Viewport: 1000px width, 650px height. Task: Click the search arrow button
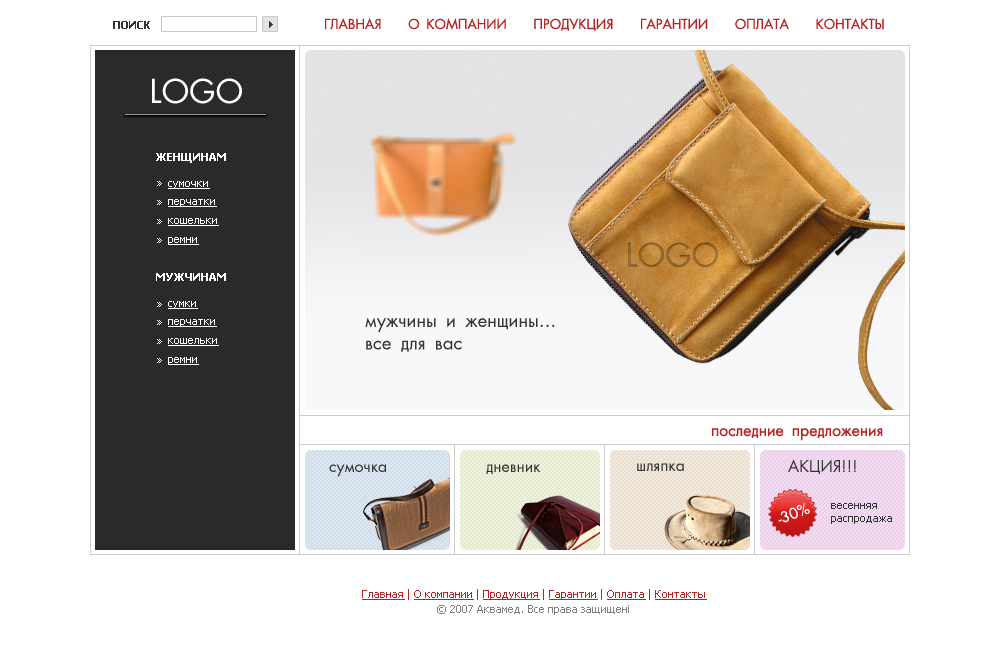pyautogui.click(x=270, y=24)
